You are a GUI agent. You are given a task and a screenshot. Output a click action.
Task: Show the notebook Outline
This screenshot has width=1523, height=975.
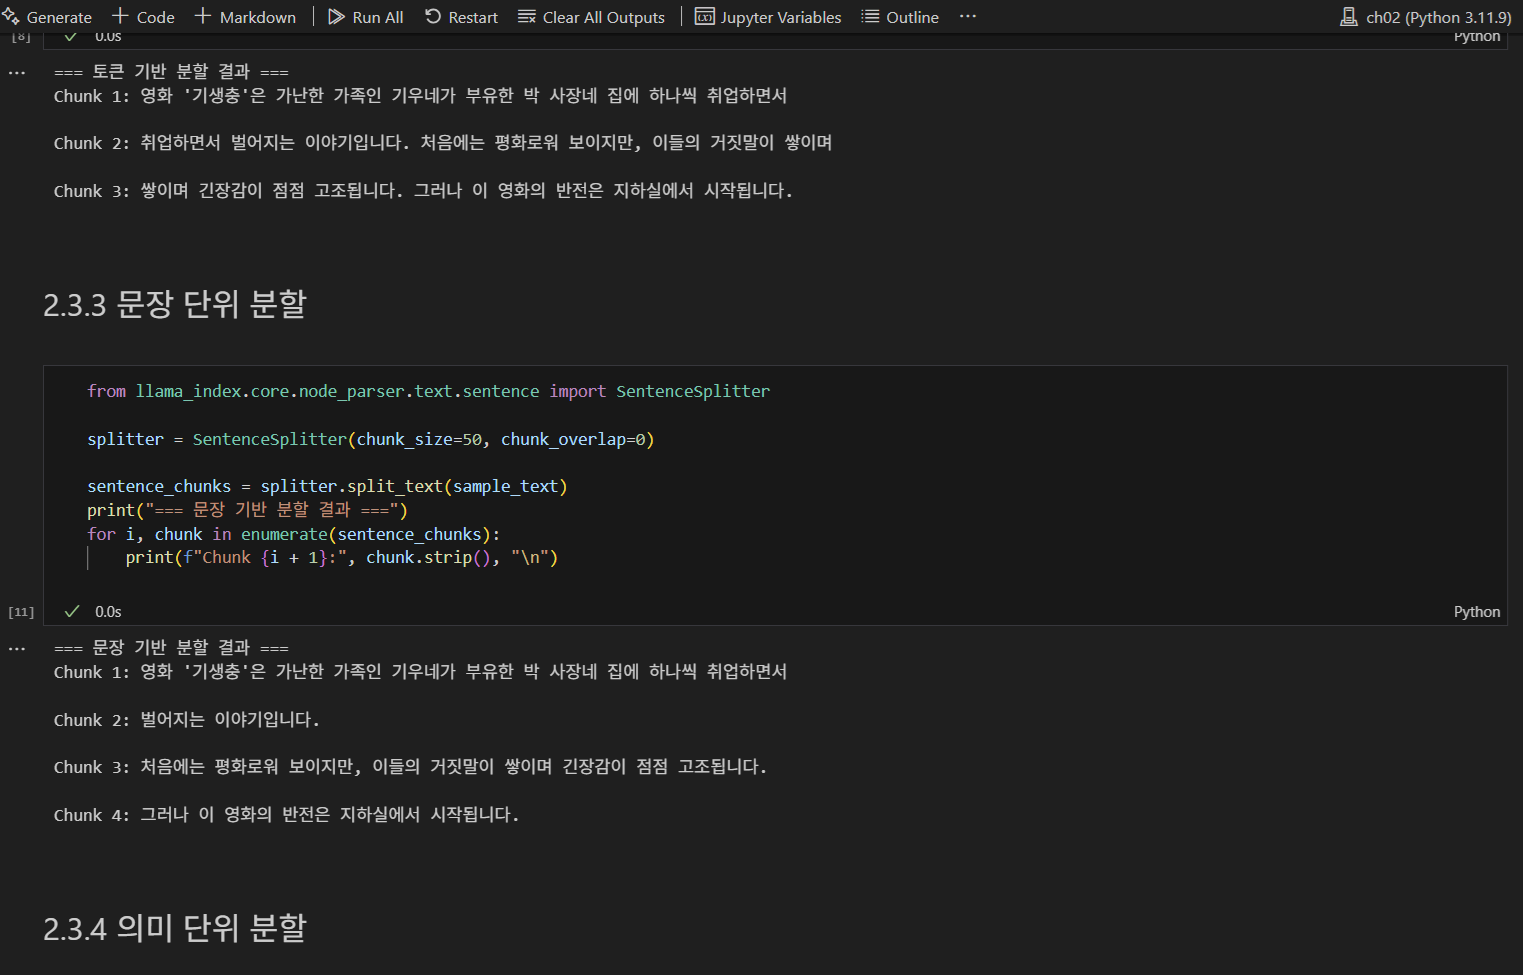pyautogui.click(x=900, y=17)
